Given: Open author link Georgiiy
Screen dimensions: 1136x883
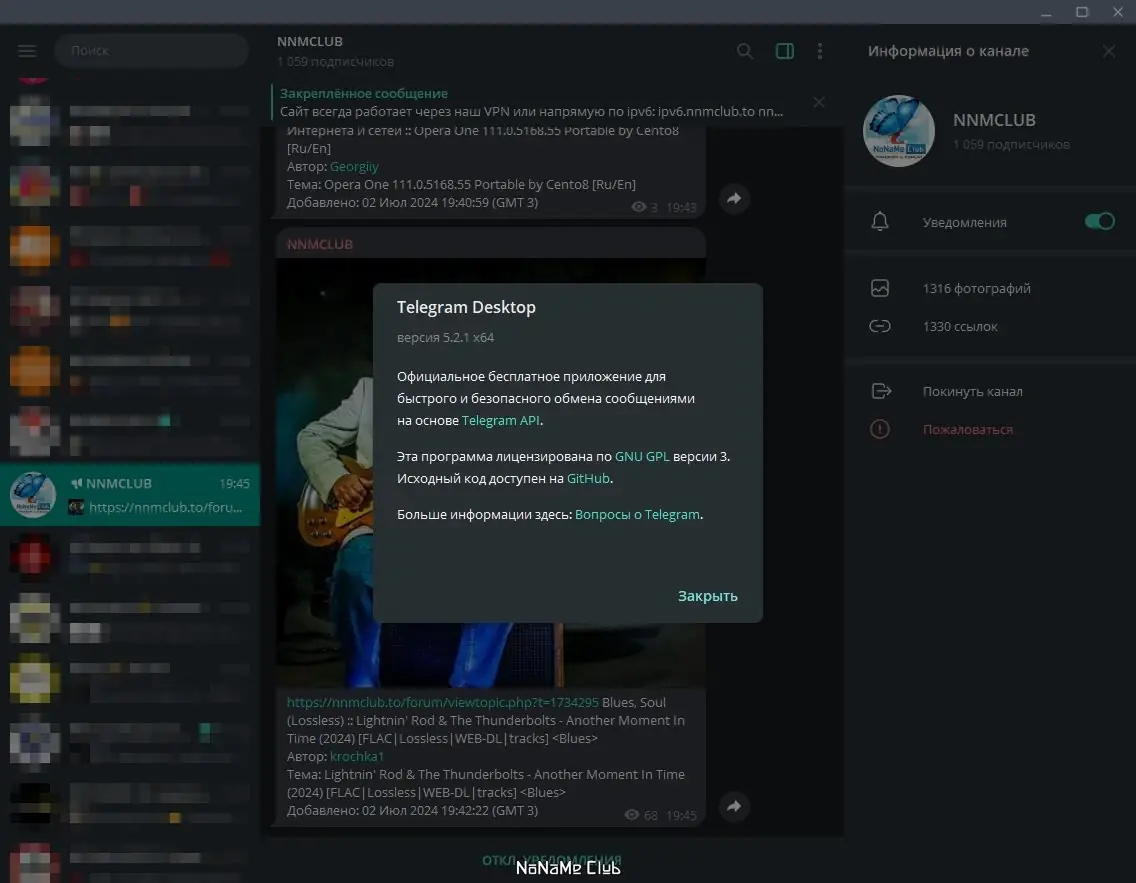Looking at the screenshot, I should 354,167.
